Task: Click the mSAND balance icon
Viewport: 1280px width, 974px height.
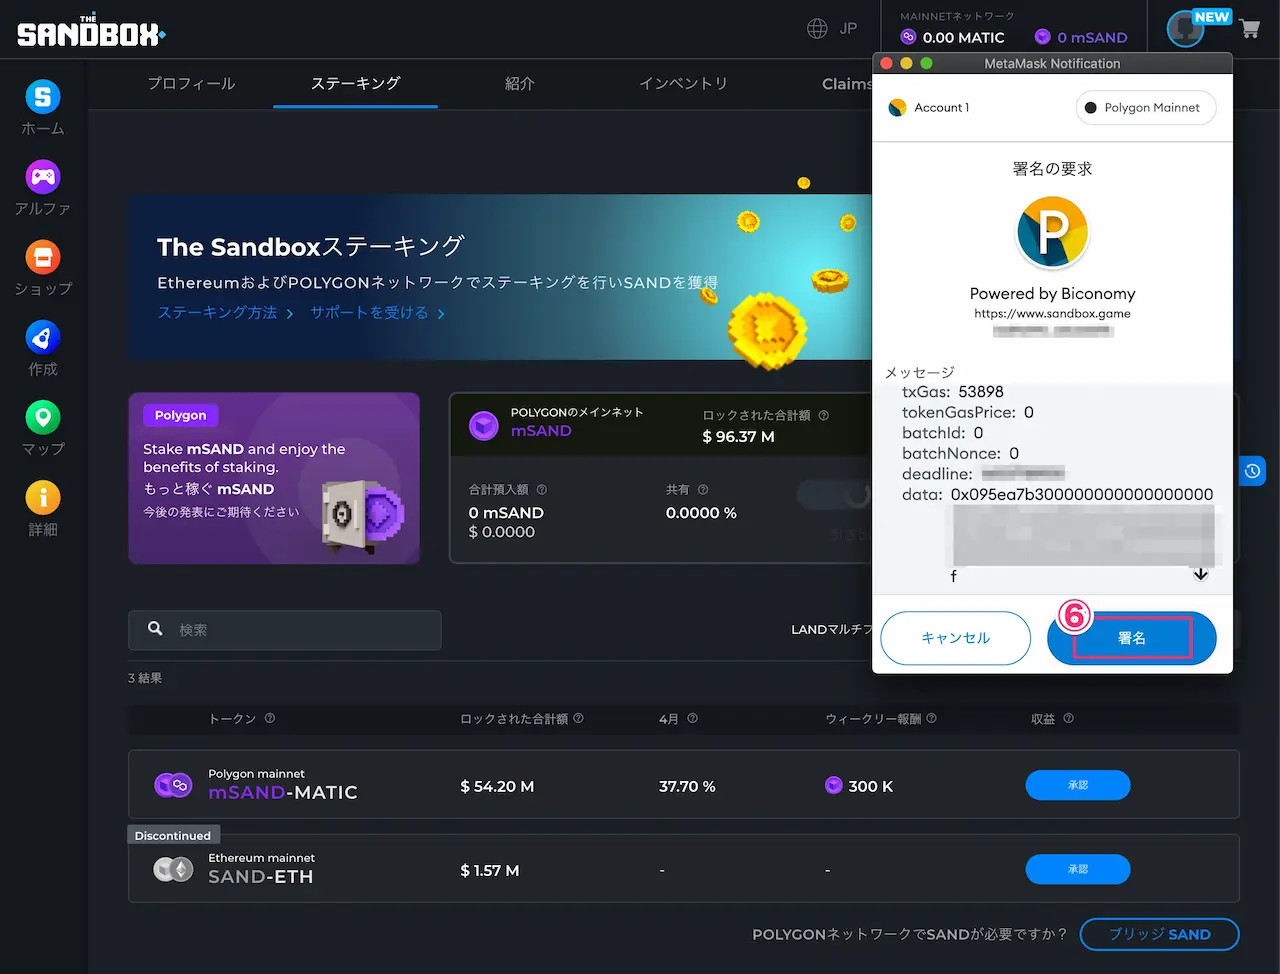Action: click(x=1043, y=37)
